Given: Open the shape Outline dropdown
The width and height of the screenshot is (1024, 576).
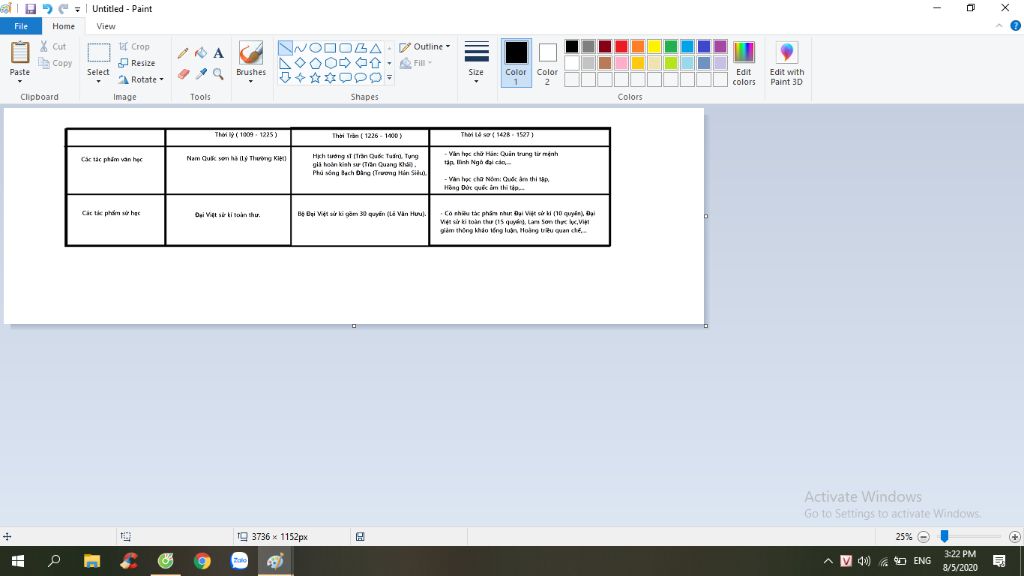Looking at the screenshot, I should pyautogui.click(x=424, y=46).
